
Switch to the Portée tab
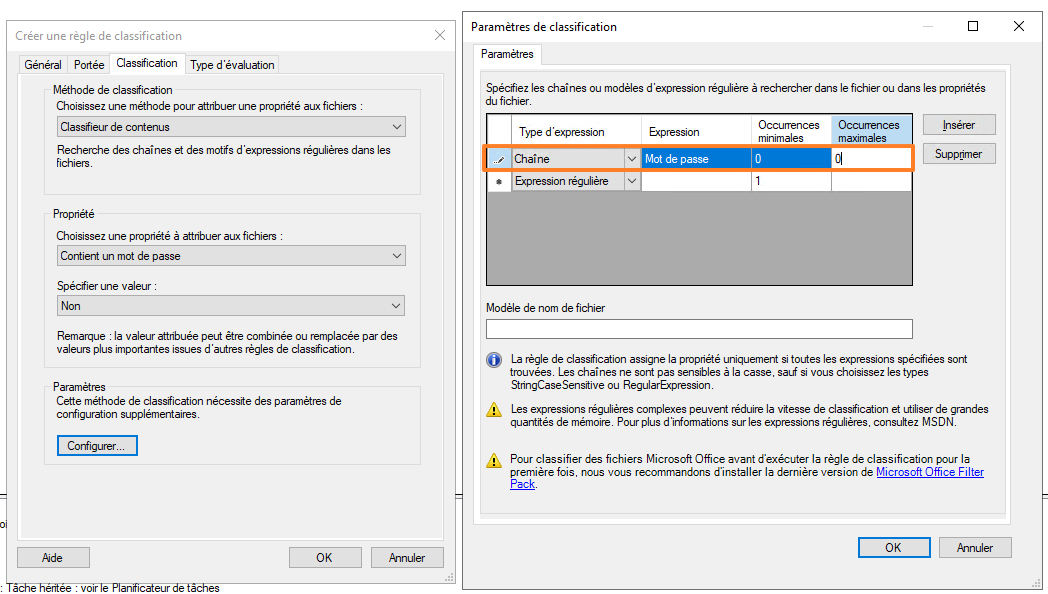[89, 64]
